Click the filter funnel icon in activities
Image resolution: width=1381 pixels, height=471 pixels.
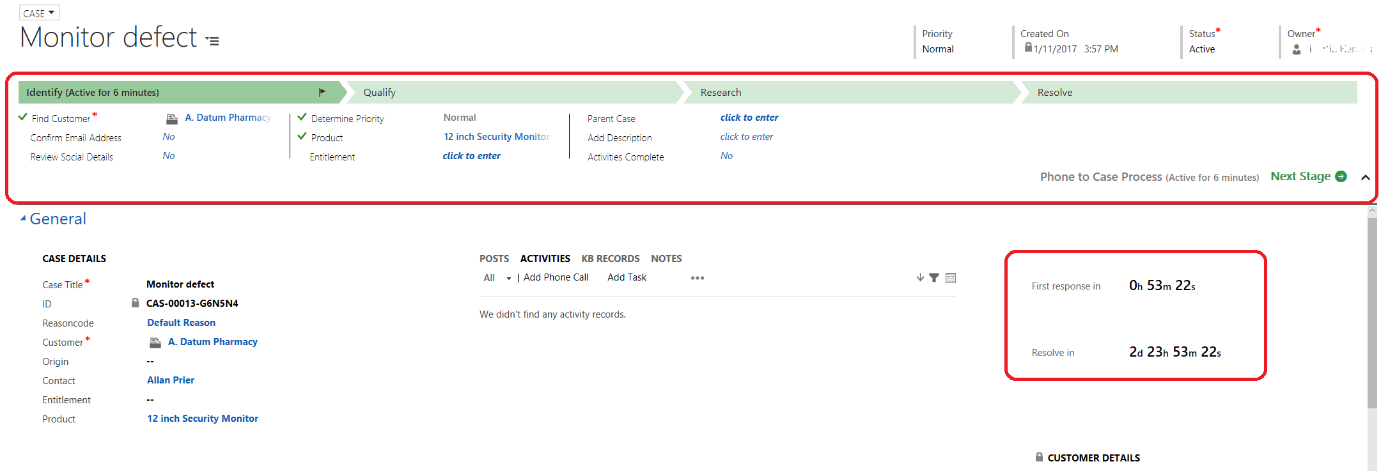tap(934, 278)
